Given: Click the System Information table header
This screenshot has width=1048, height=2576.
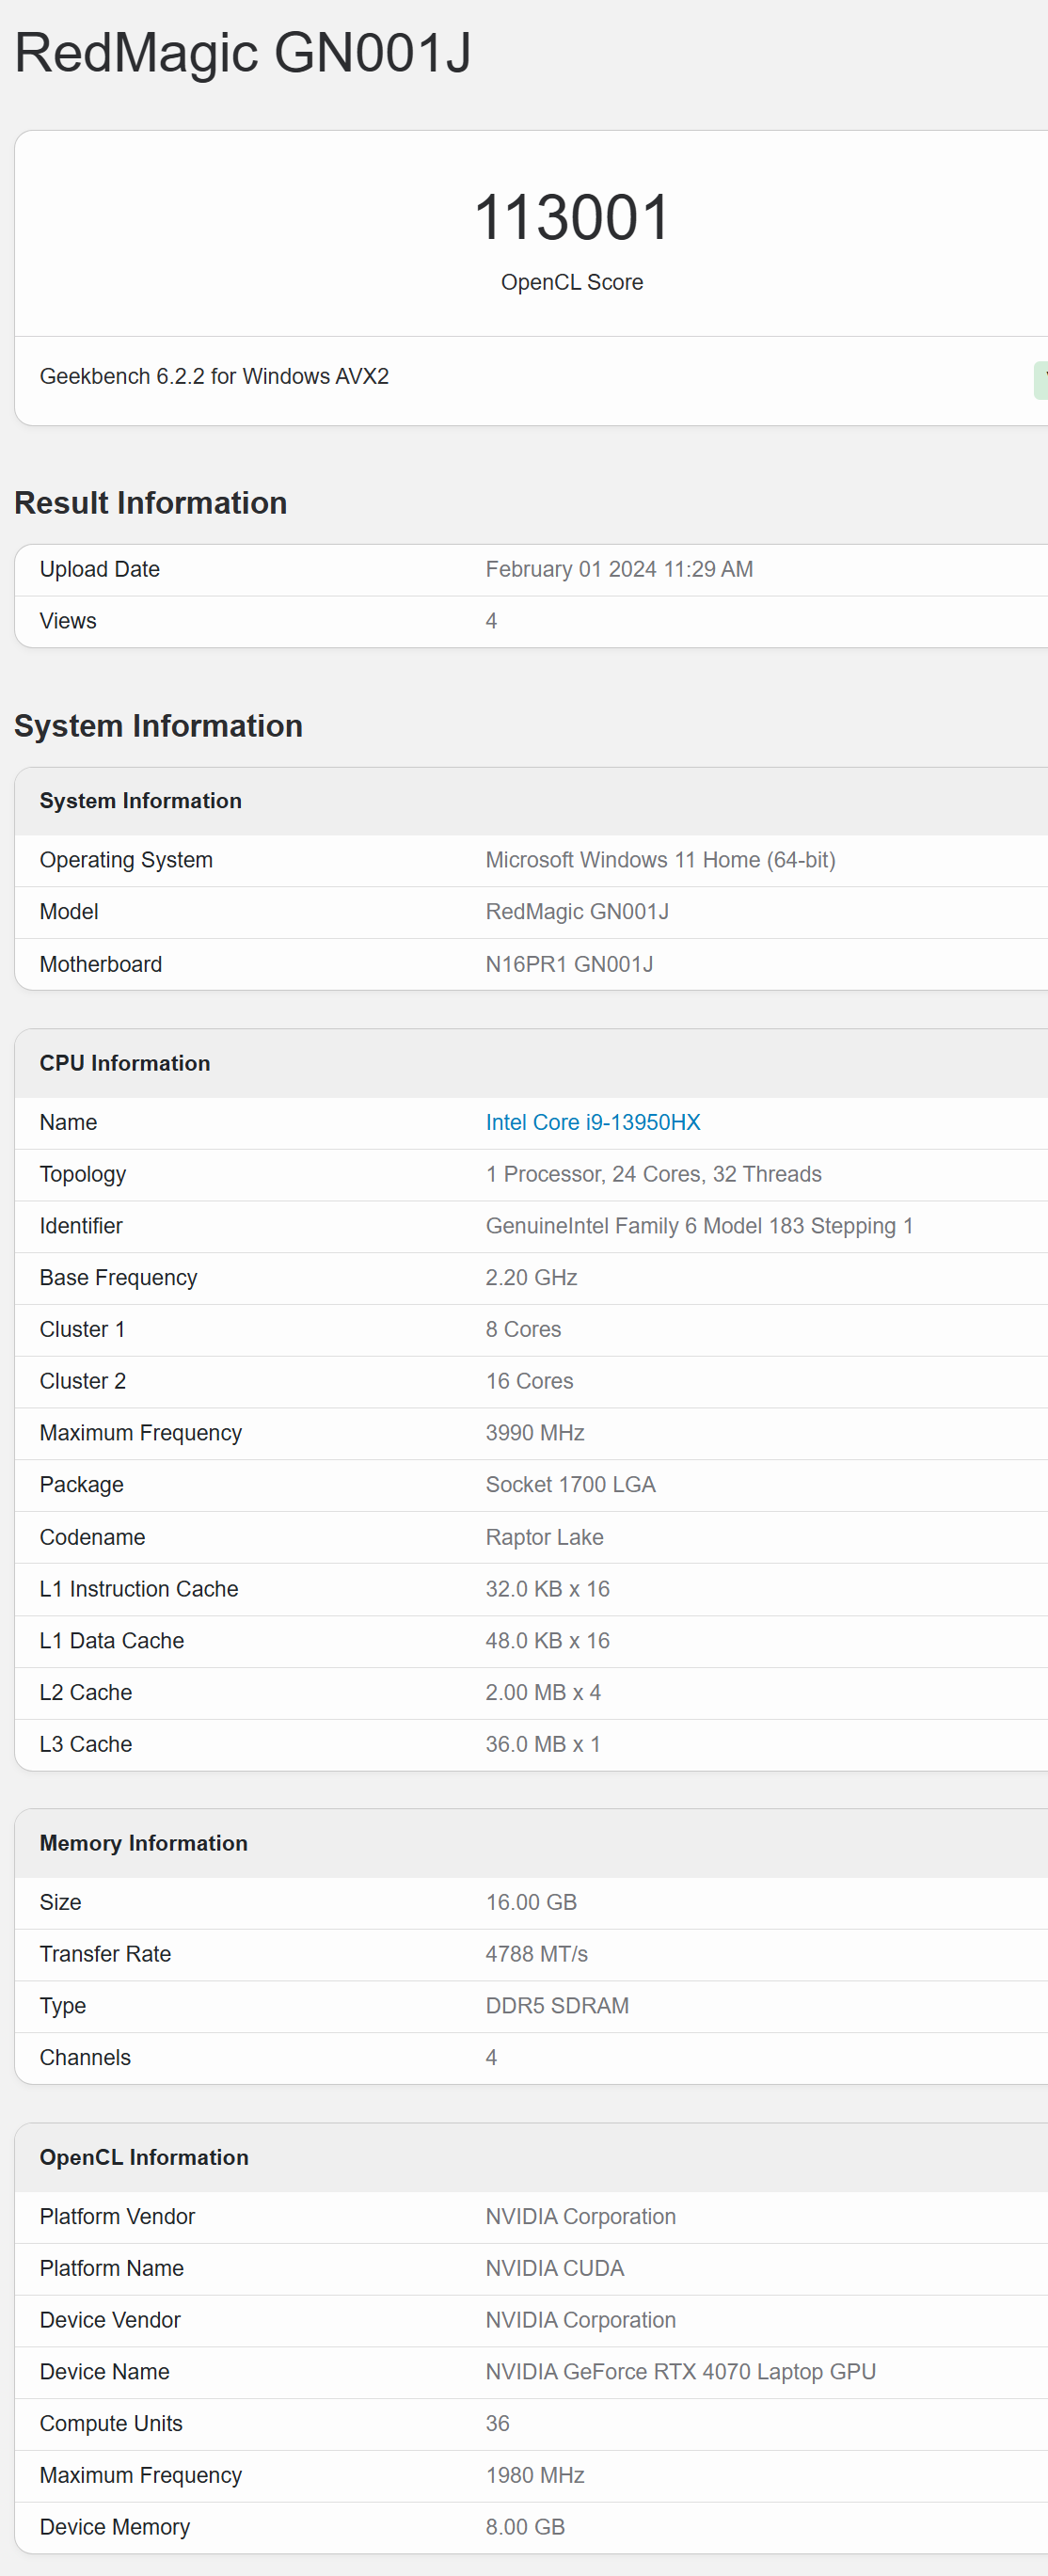Looking at the screenshot, I should 141,801.
